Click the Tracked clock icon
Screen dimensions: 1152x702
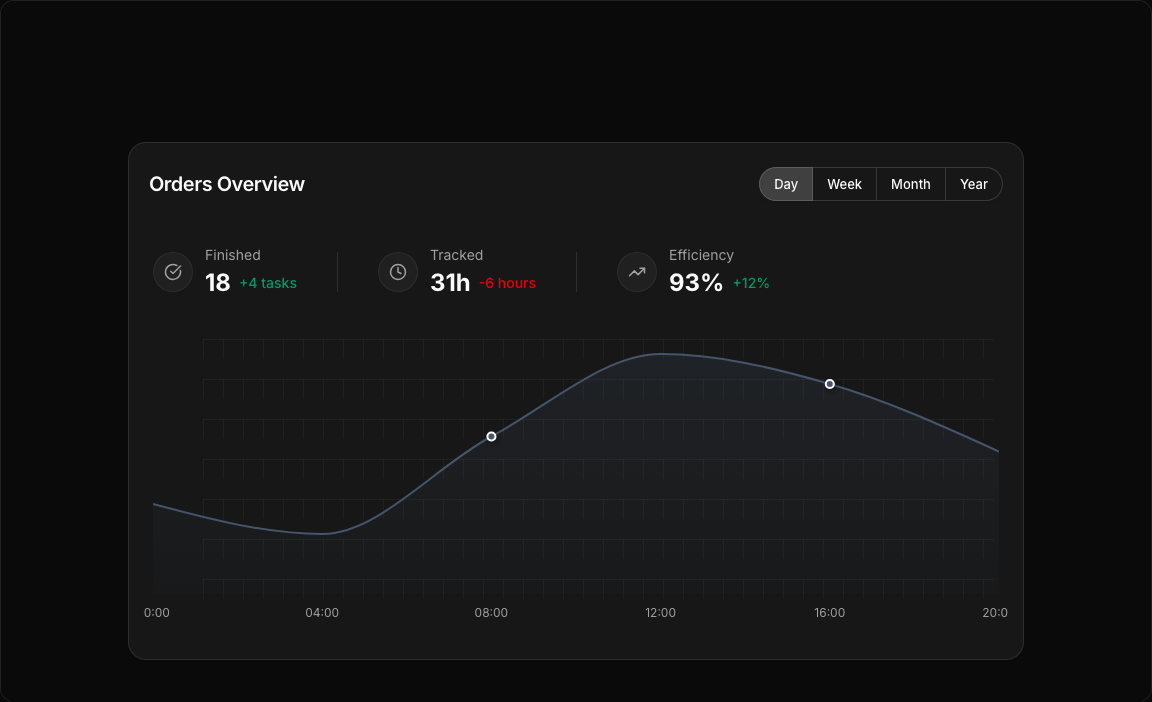pyautogui.click(x=398, y=272)
